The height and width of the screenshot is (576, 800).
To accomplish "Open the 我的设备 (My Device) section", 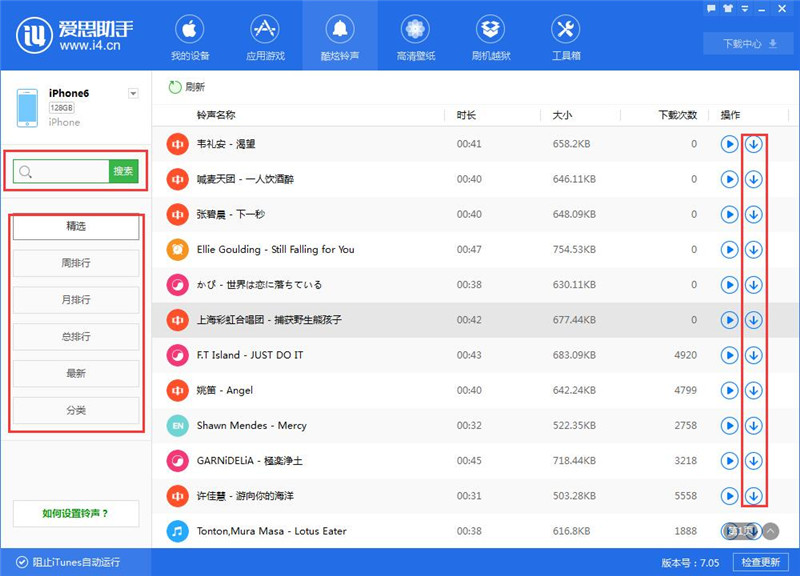I will [189, 36].
